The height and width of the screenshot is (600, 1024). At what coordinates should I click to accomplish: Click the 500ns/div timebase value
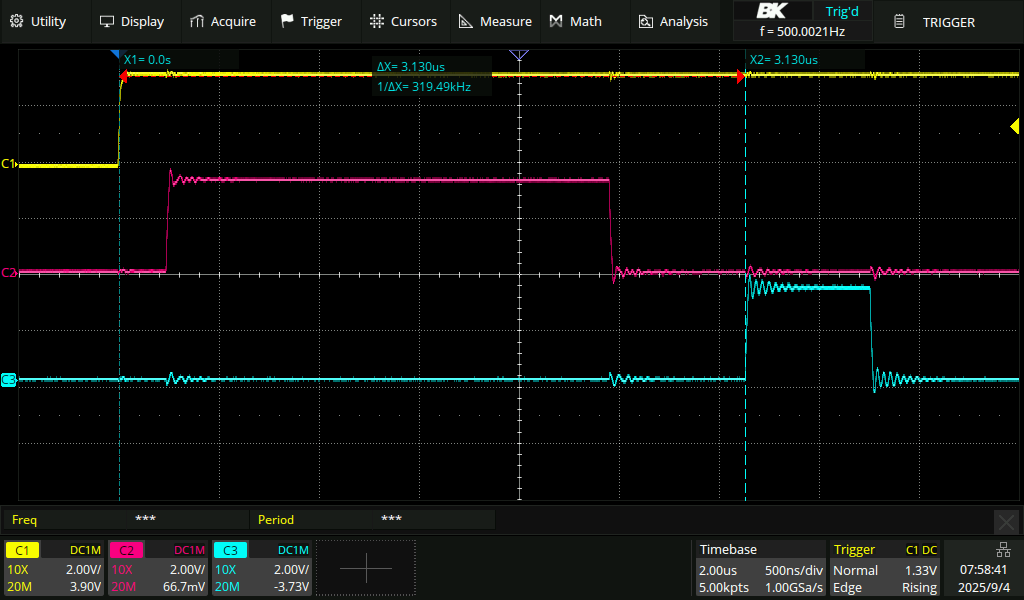[x=793, y=570]
